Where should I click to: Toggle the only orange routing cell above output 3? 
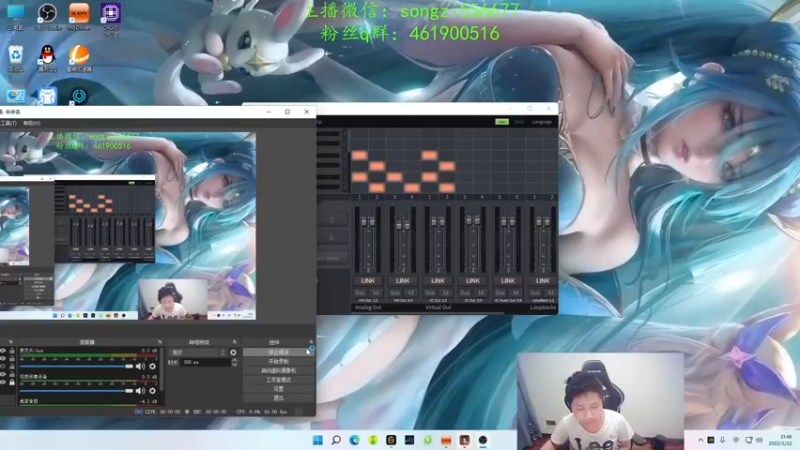click(x=394, y=177)
